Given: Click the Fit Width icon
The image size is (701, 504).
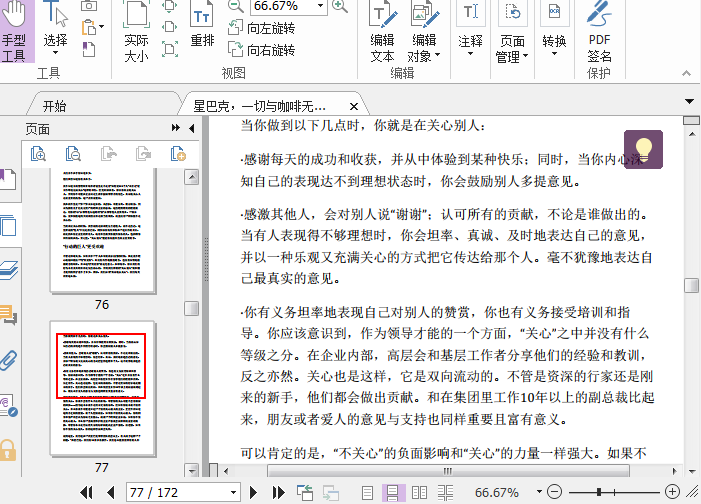Looking at the screenshot, I should [x=170, y=27].
